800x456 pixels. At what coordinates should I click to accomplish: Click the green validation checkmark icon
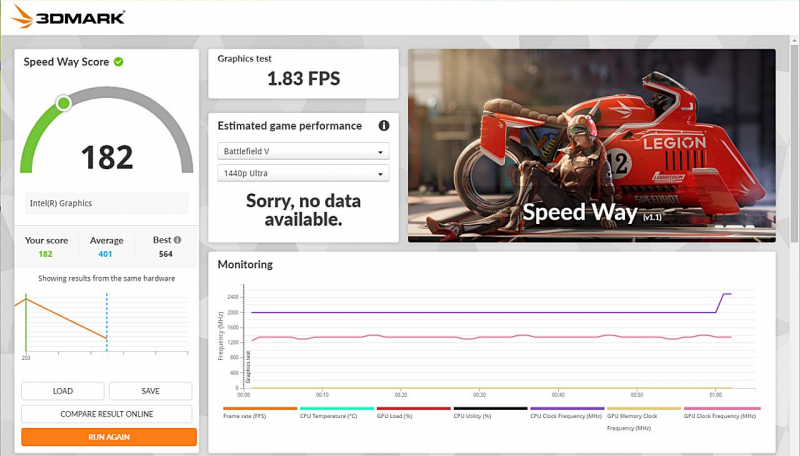click(x=119, y=62)
